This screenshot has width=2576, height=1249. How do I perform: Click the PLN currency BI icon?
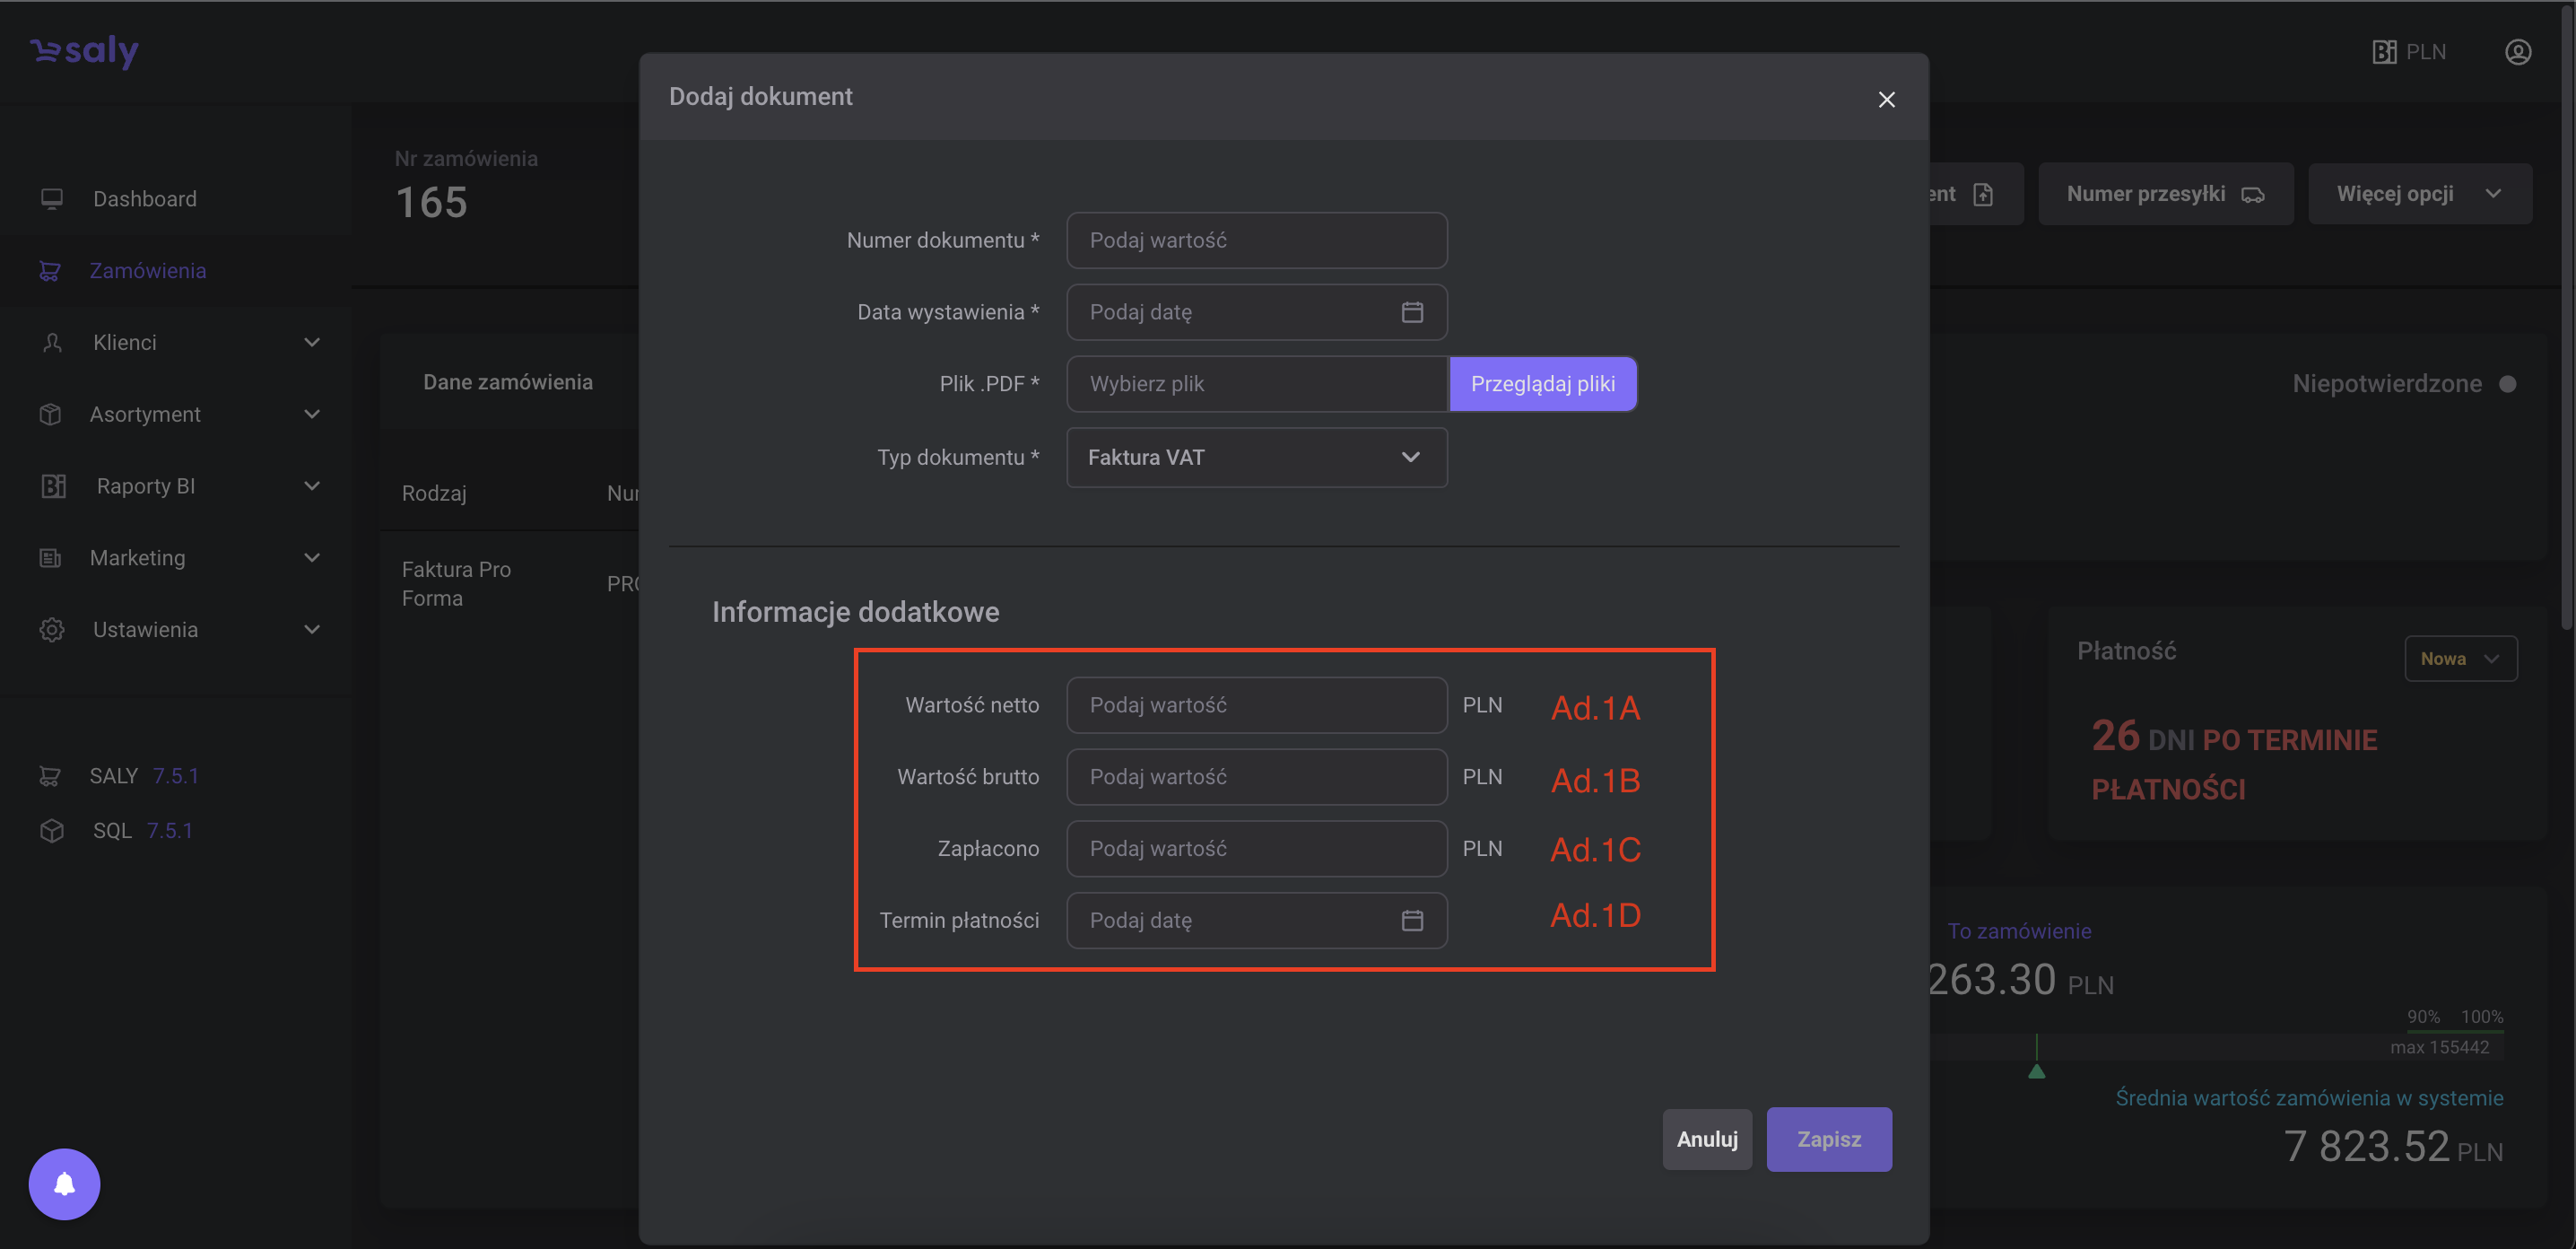(2384, 52)
